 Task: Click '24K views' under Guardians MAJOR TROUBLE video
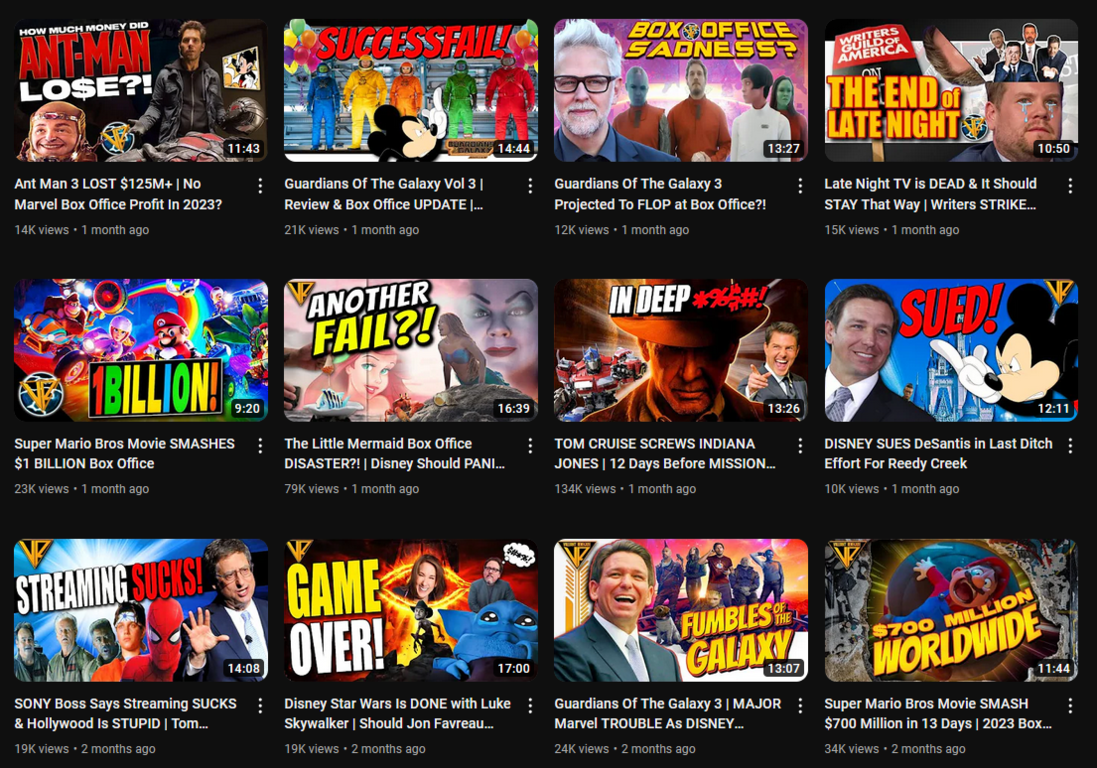click(581, 748)
